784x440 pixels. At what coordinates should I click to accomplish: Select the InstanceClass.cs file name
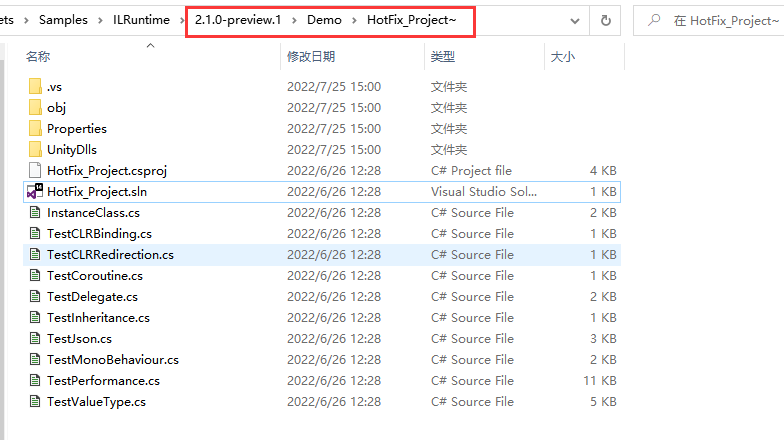94,213
